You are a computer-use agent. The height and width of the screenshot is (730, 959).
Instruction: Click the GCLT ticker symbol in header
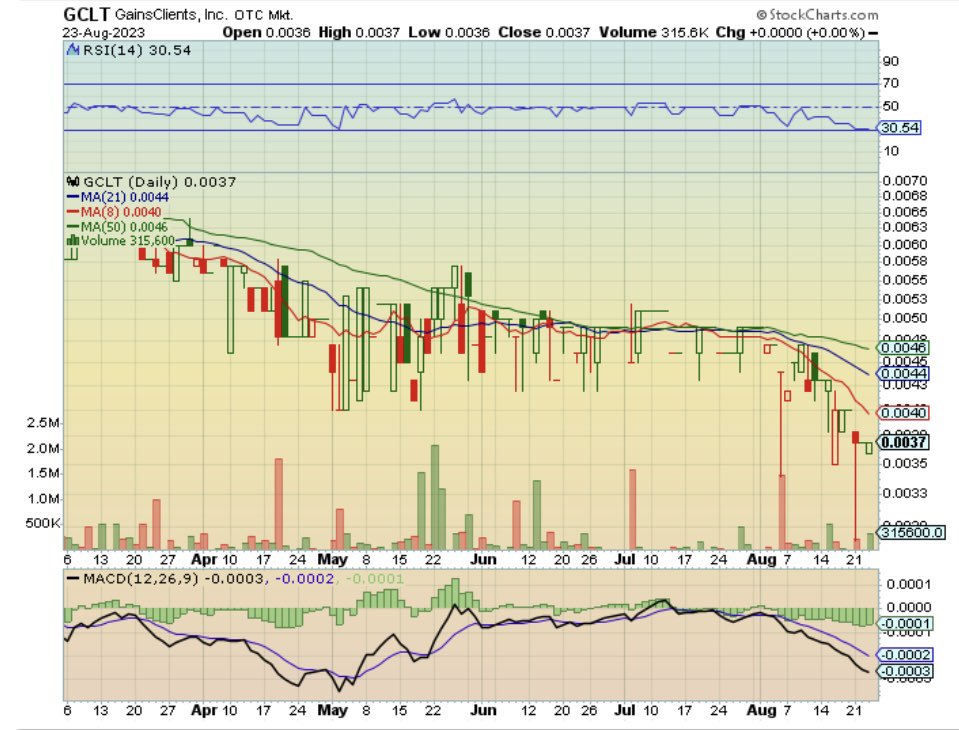pos(86,14)
